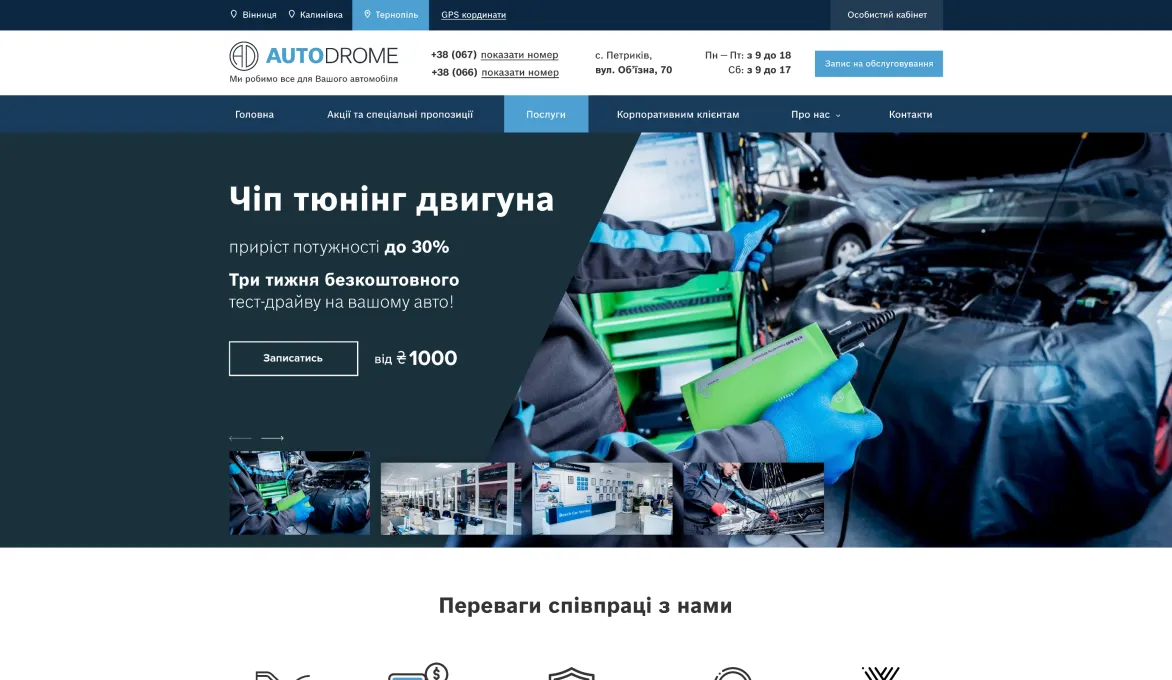Screen dimensions: 1172x680
Task: Open Акції та спеціальні пропозиції menu
Action: pos(400,114)
